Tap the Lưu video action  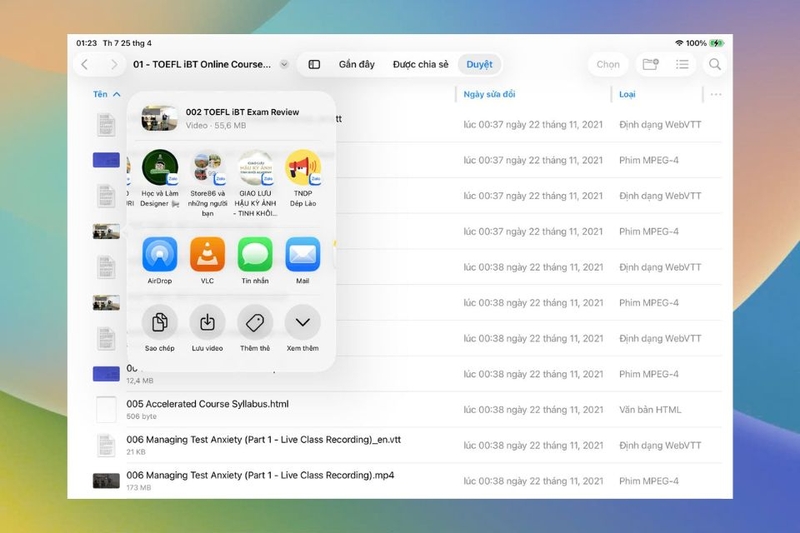pos(207,328)
